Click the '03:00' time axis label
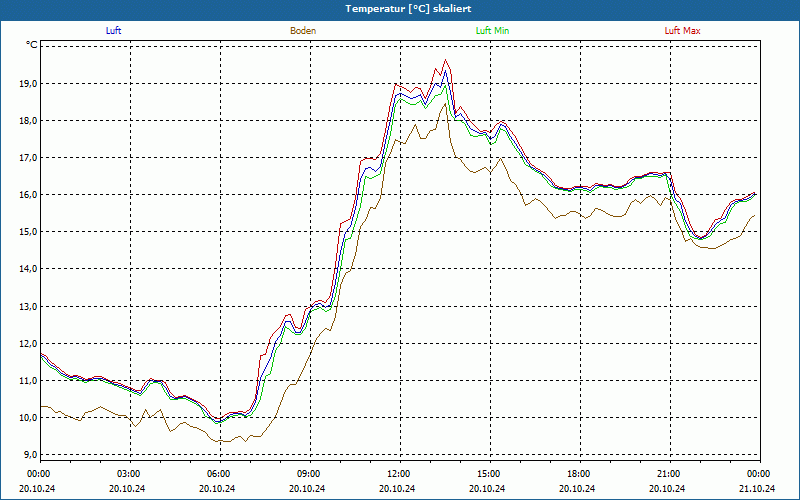Viewport: 800px width, 500px height. pyautogui.click(x=130, y=474)
